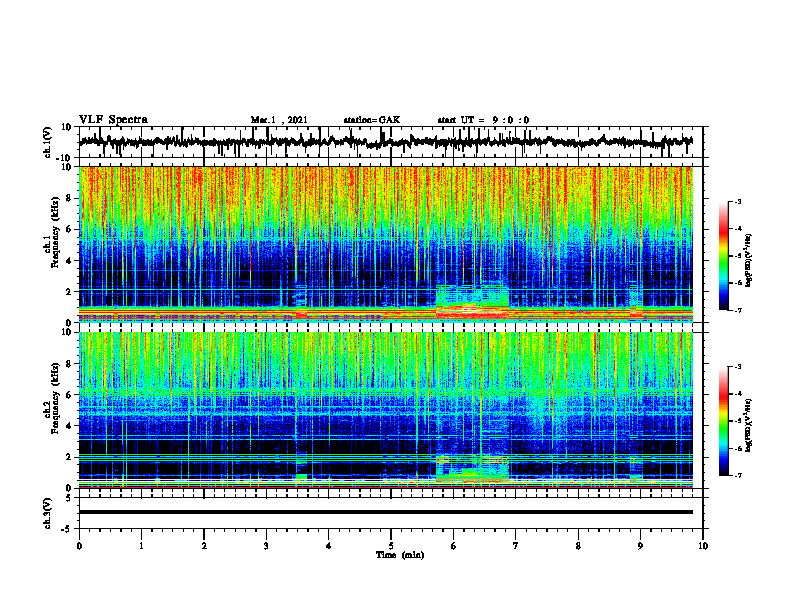Click time-axis tick label "6"

pyautogui.click(x=454, y=546)
